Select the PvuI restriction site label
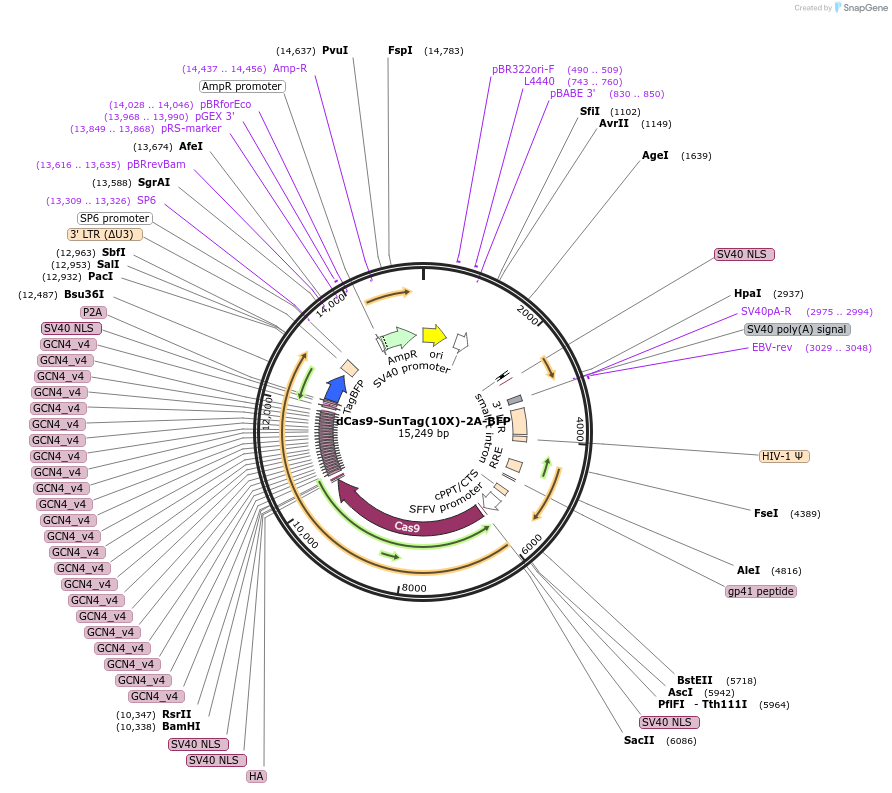Screen dimensions: 892x793 [335, 50]
